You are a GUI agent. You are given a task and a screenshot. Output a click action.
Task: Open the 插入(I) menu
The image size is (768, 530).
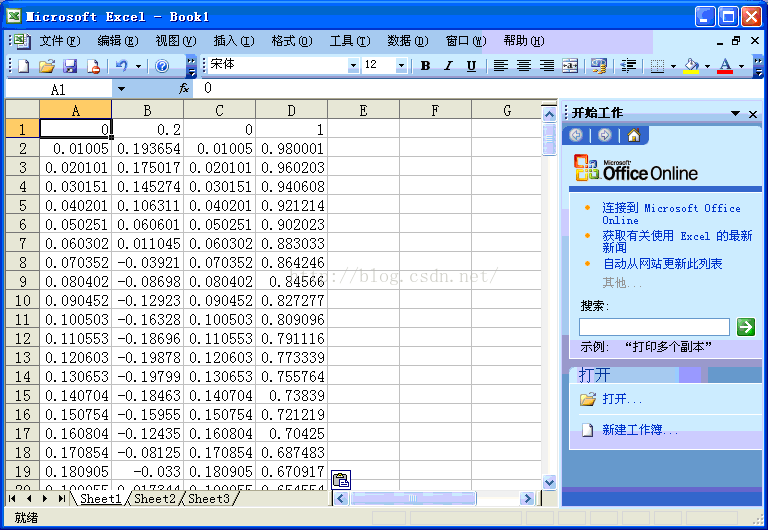click(234, 41)
